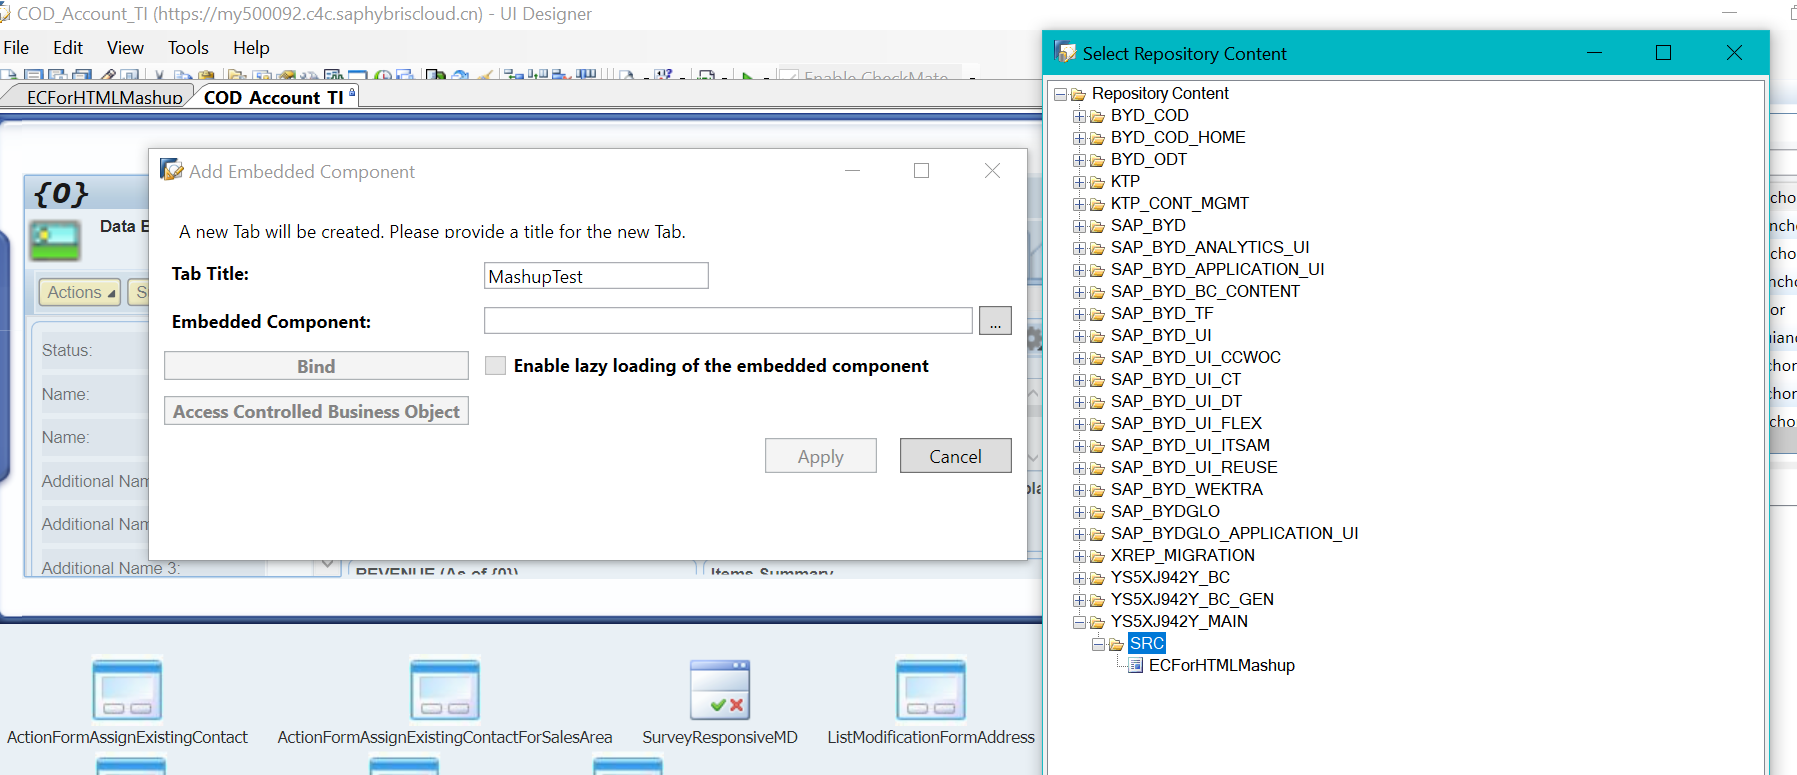Click the ActionFormAssignExistingContact component icon
The width and height of the screenshot is (1797, 775).
pyautogui.click(x=127, y=689)
